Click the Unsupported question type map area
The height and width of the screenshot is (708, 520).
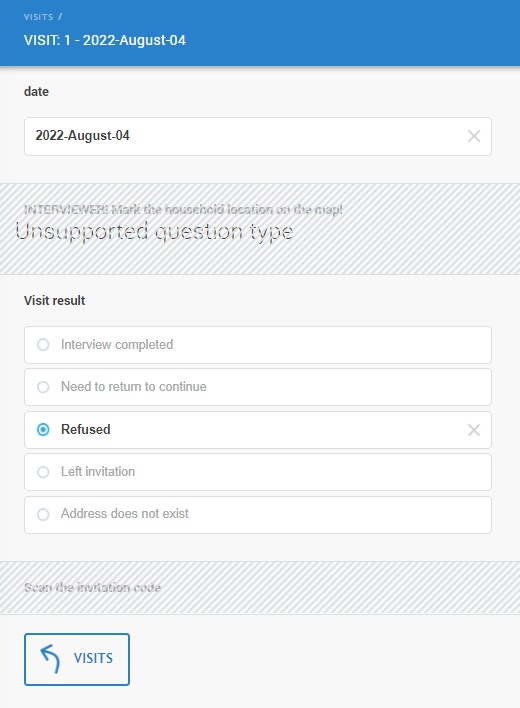coord(154,232)
